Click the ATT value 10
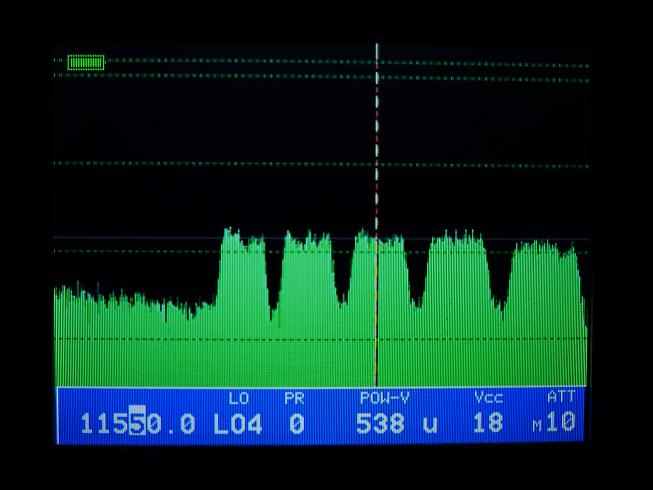 [561, 423]
